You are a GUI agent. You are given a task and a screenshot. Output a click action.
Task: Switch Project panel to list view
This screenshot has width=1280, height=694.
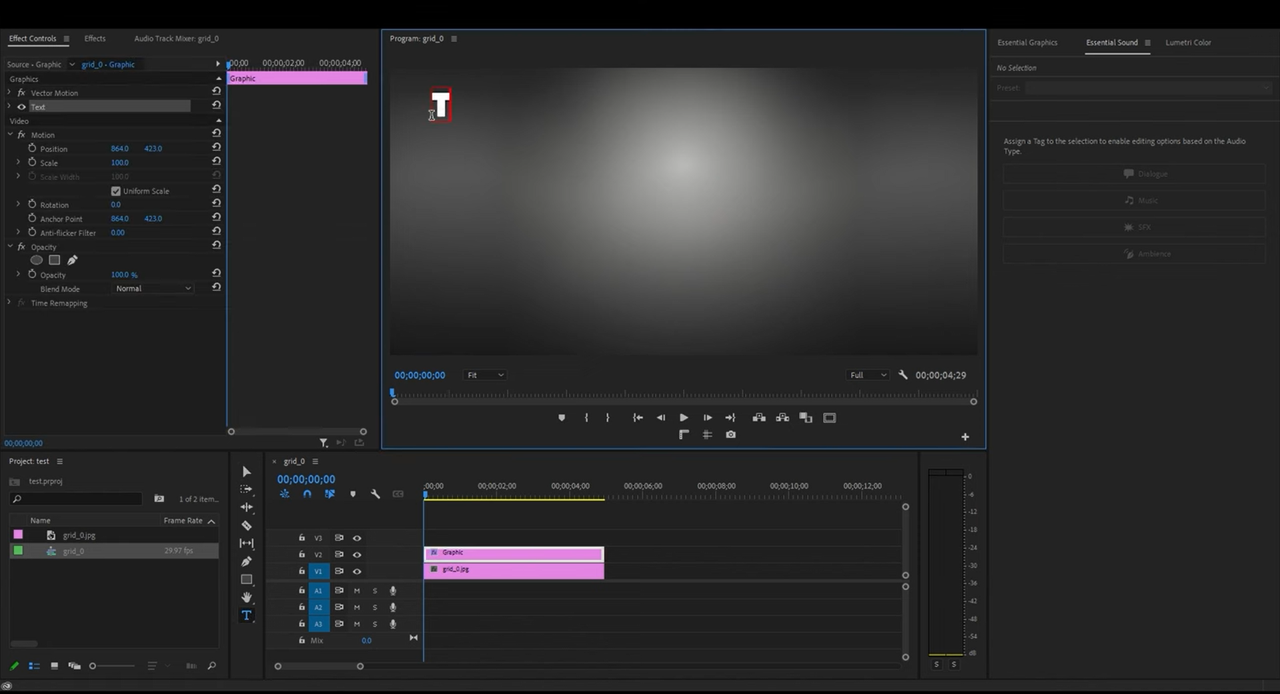pyautogui.click(x=34, y=666)
